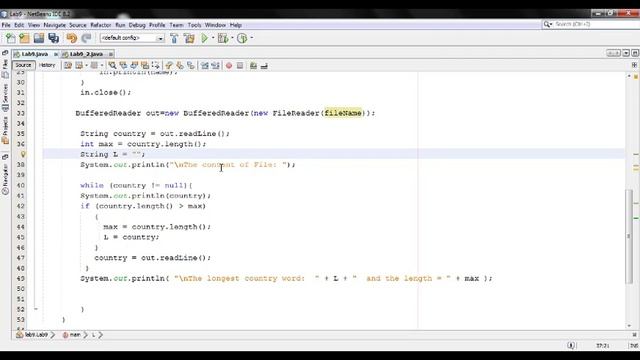Click Stop Macro Recording icon
Image resolution: width=640 pixels, height=360 pixels.
click(240, 66)
